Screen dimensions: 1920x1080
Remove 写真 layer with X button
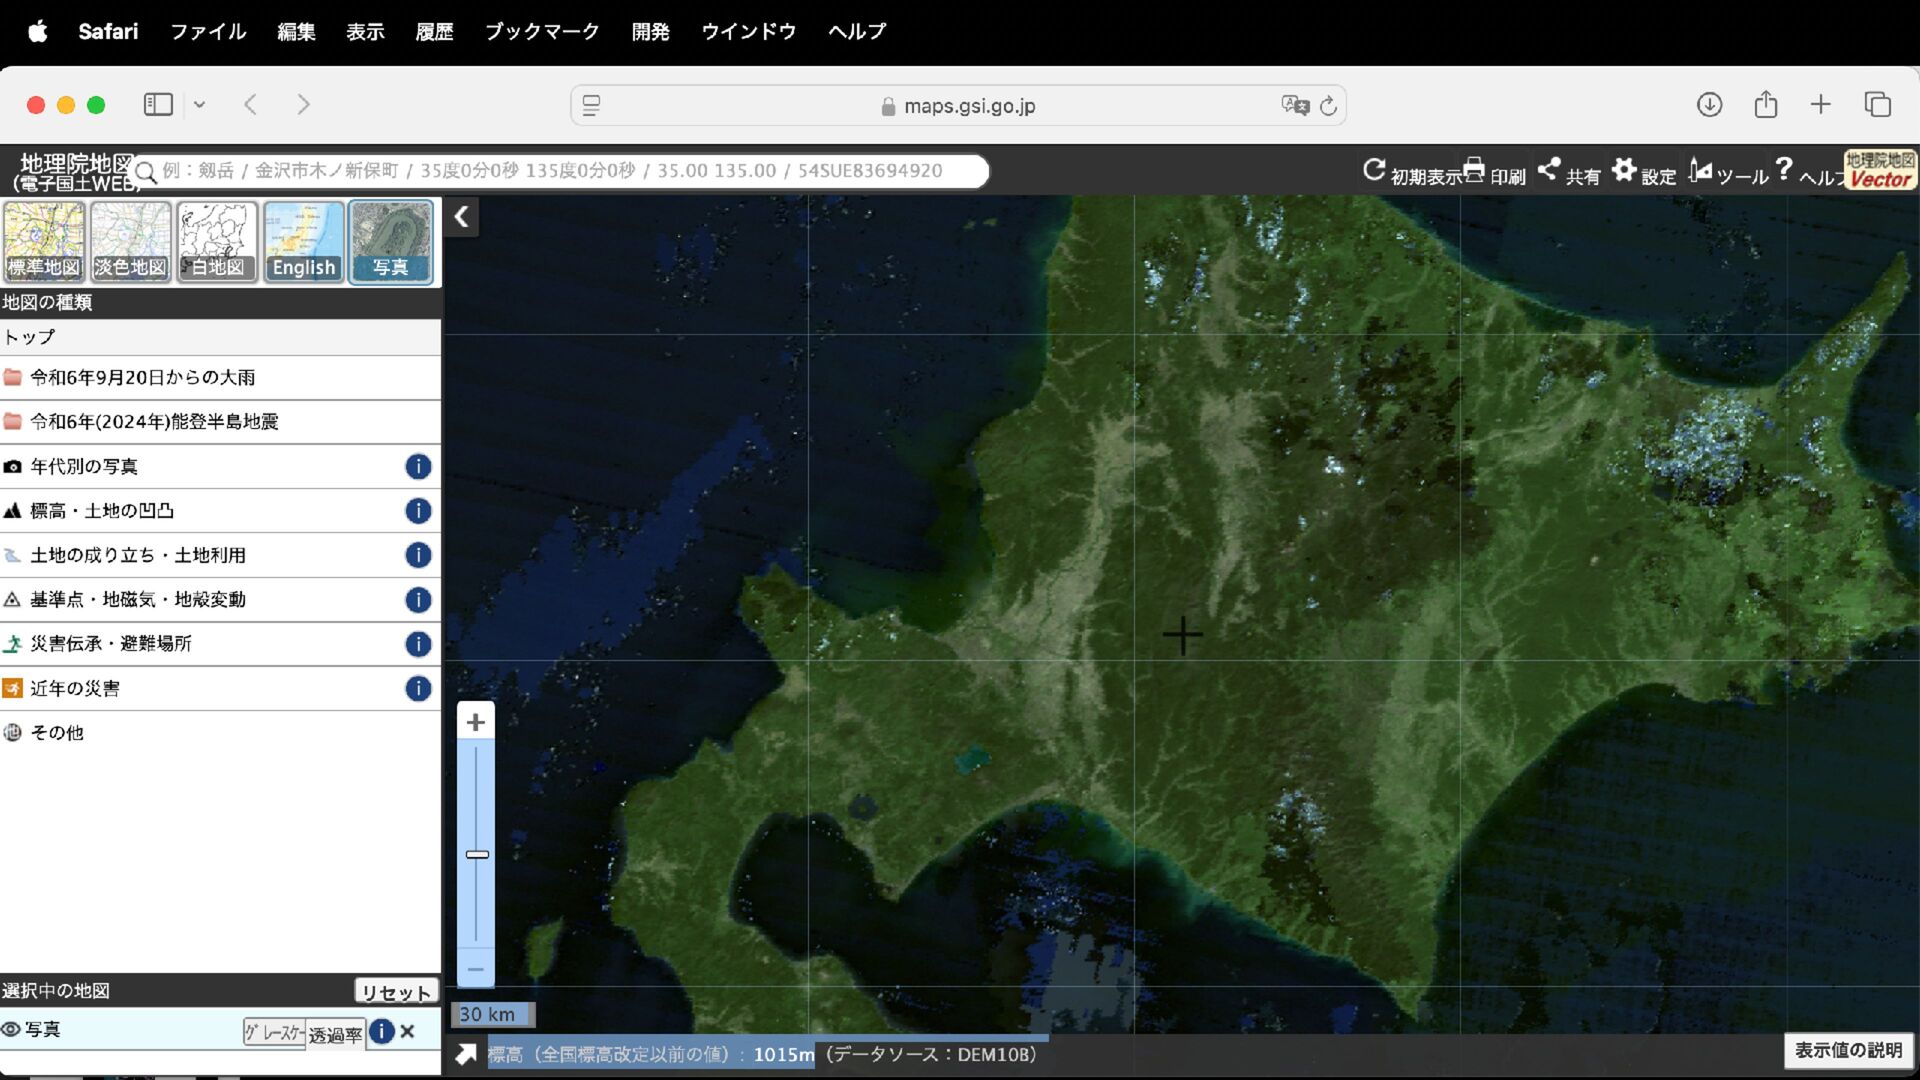click(407, 1031)
